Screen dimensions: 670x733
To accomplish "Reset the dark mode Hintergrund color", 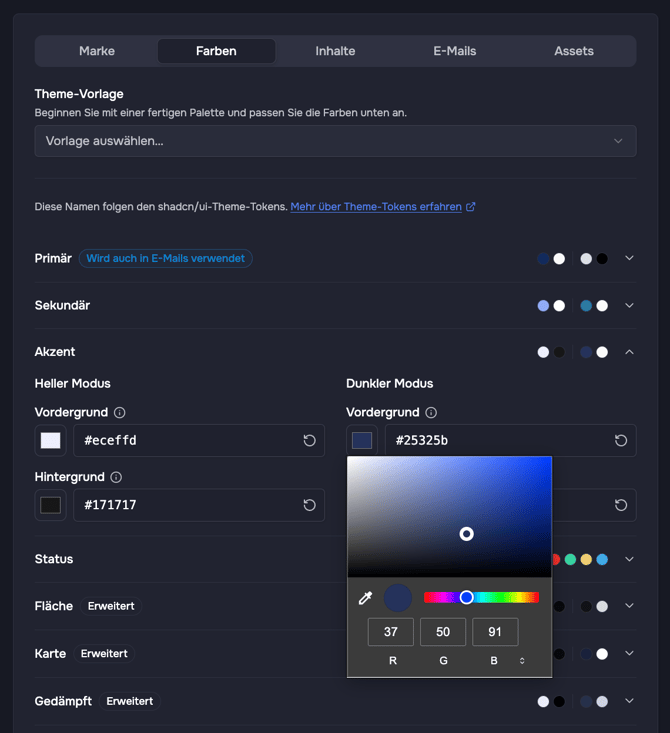I will click(621, 505).
